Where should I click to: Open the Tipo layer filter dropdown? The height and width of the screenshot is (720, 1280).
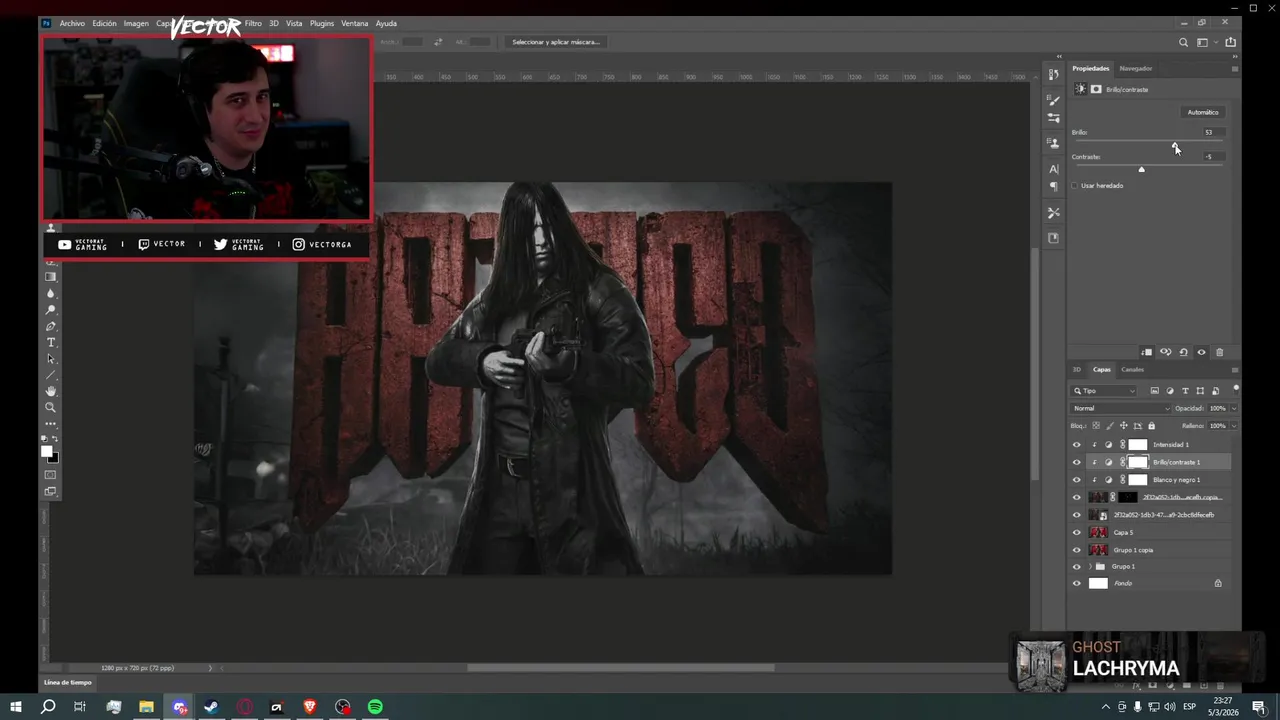[x=1104, y=391]
